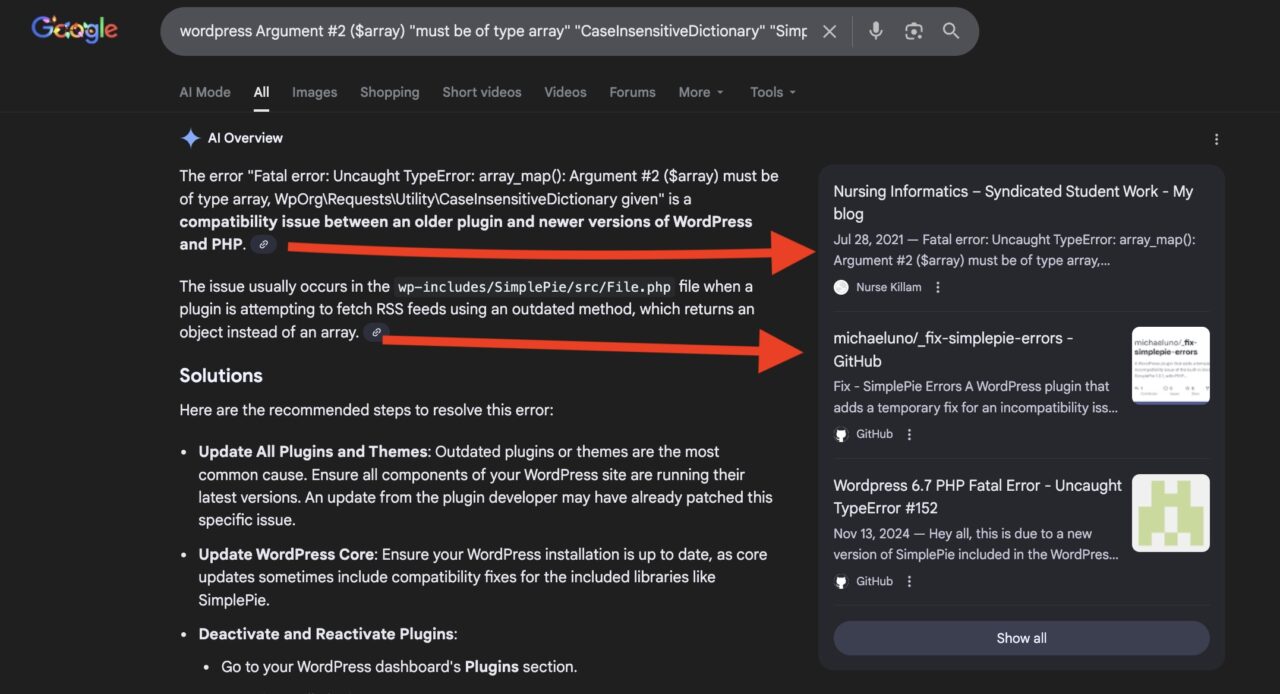1280x694 pixels.
Task: Clear the search box with X icon
Action: (829, 31)
